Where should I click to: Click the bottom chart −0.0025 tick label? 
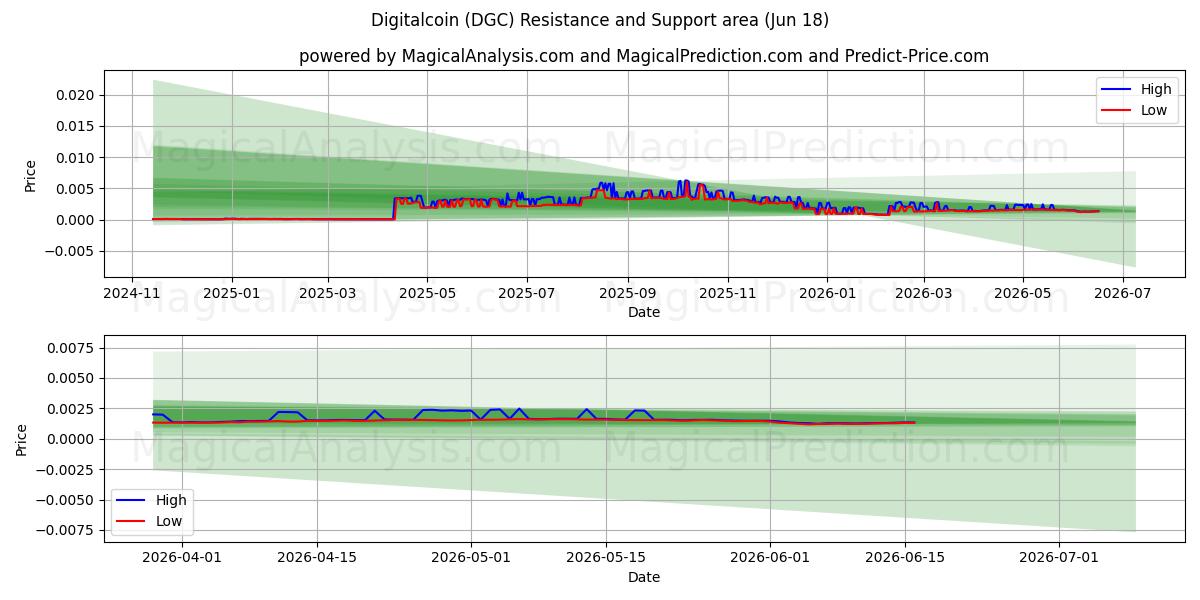click(65, 470)
